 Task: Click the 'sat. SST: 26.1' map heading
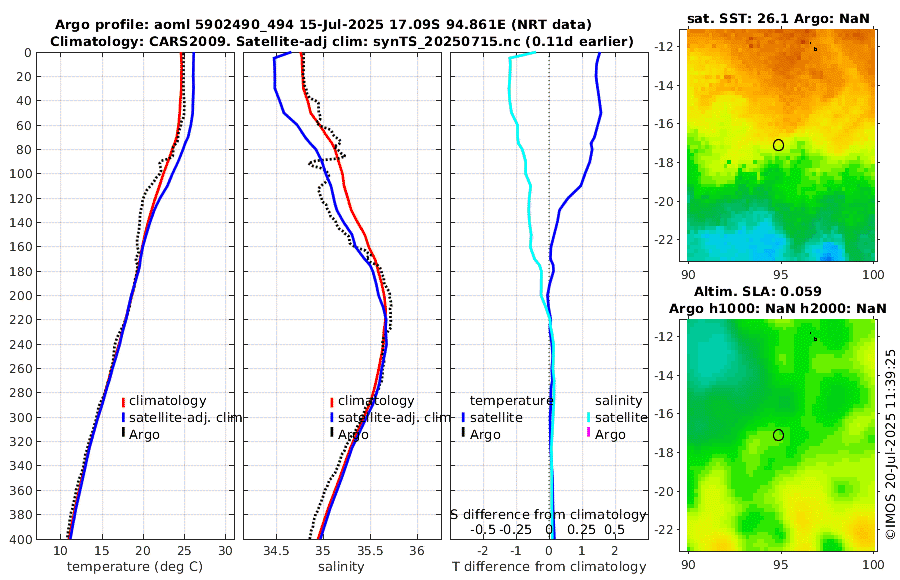(738, 18)
